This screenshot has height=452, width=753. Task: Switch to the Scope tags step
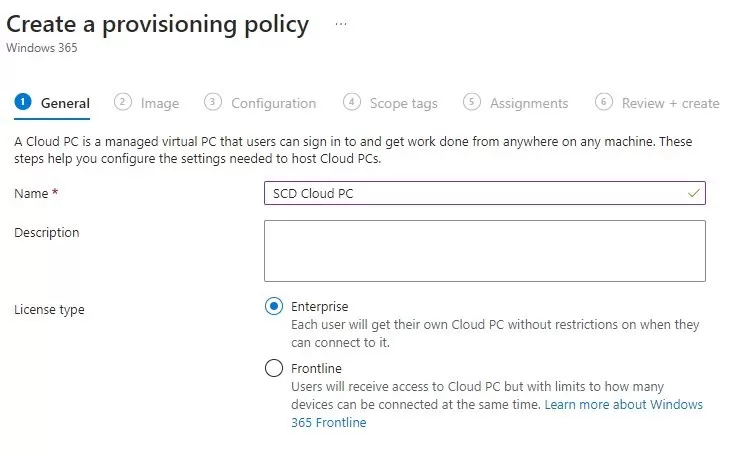(390, 103)
